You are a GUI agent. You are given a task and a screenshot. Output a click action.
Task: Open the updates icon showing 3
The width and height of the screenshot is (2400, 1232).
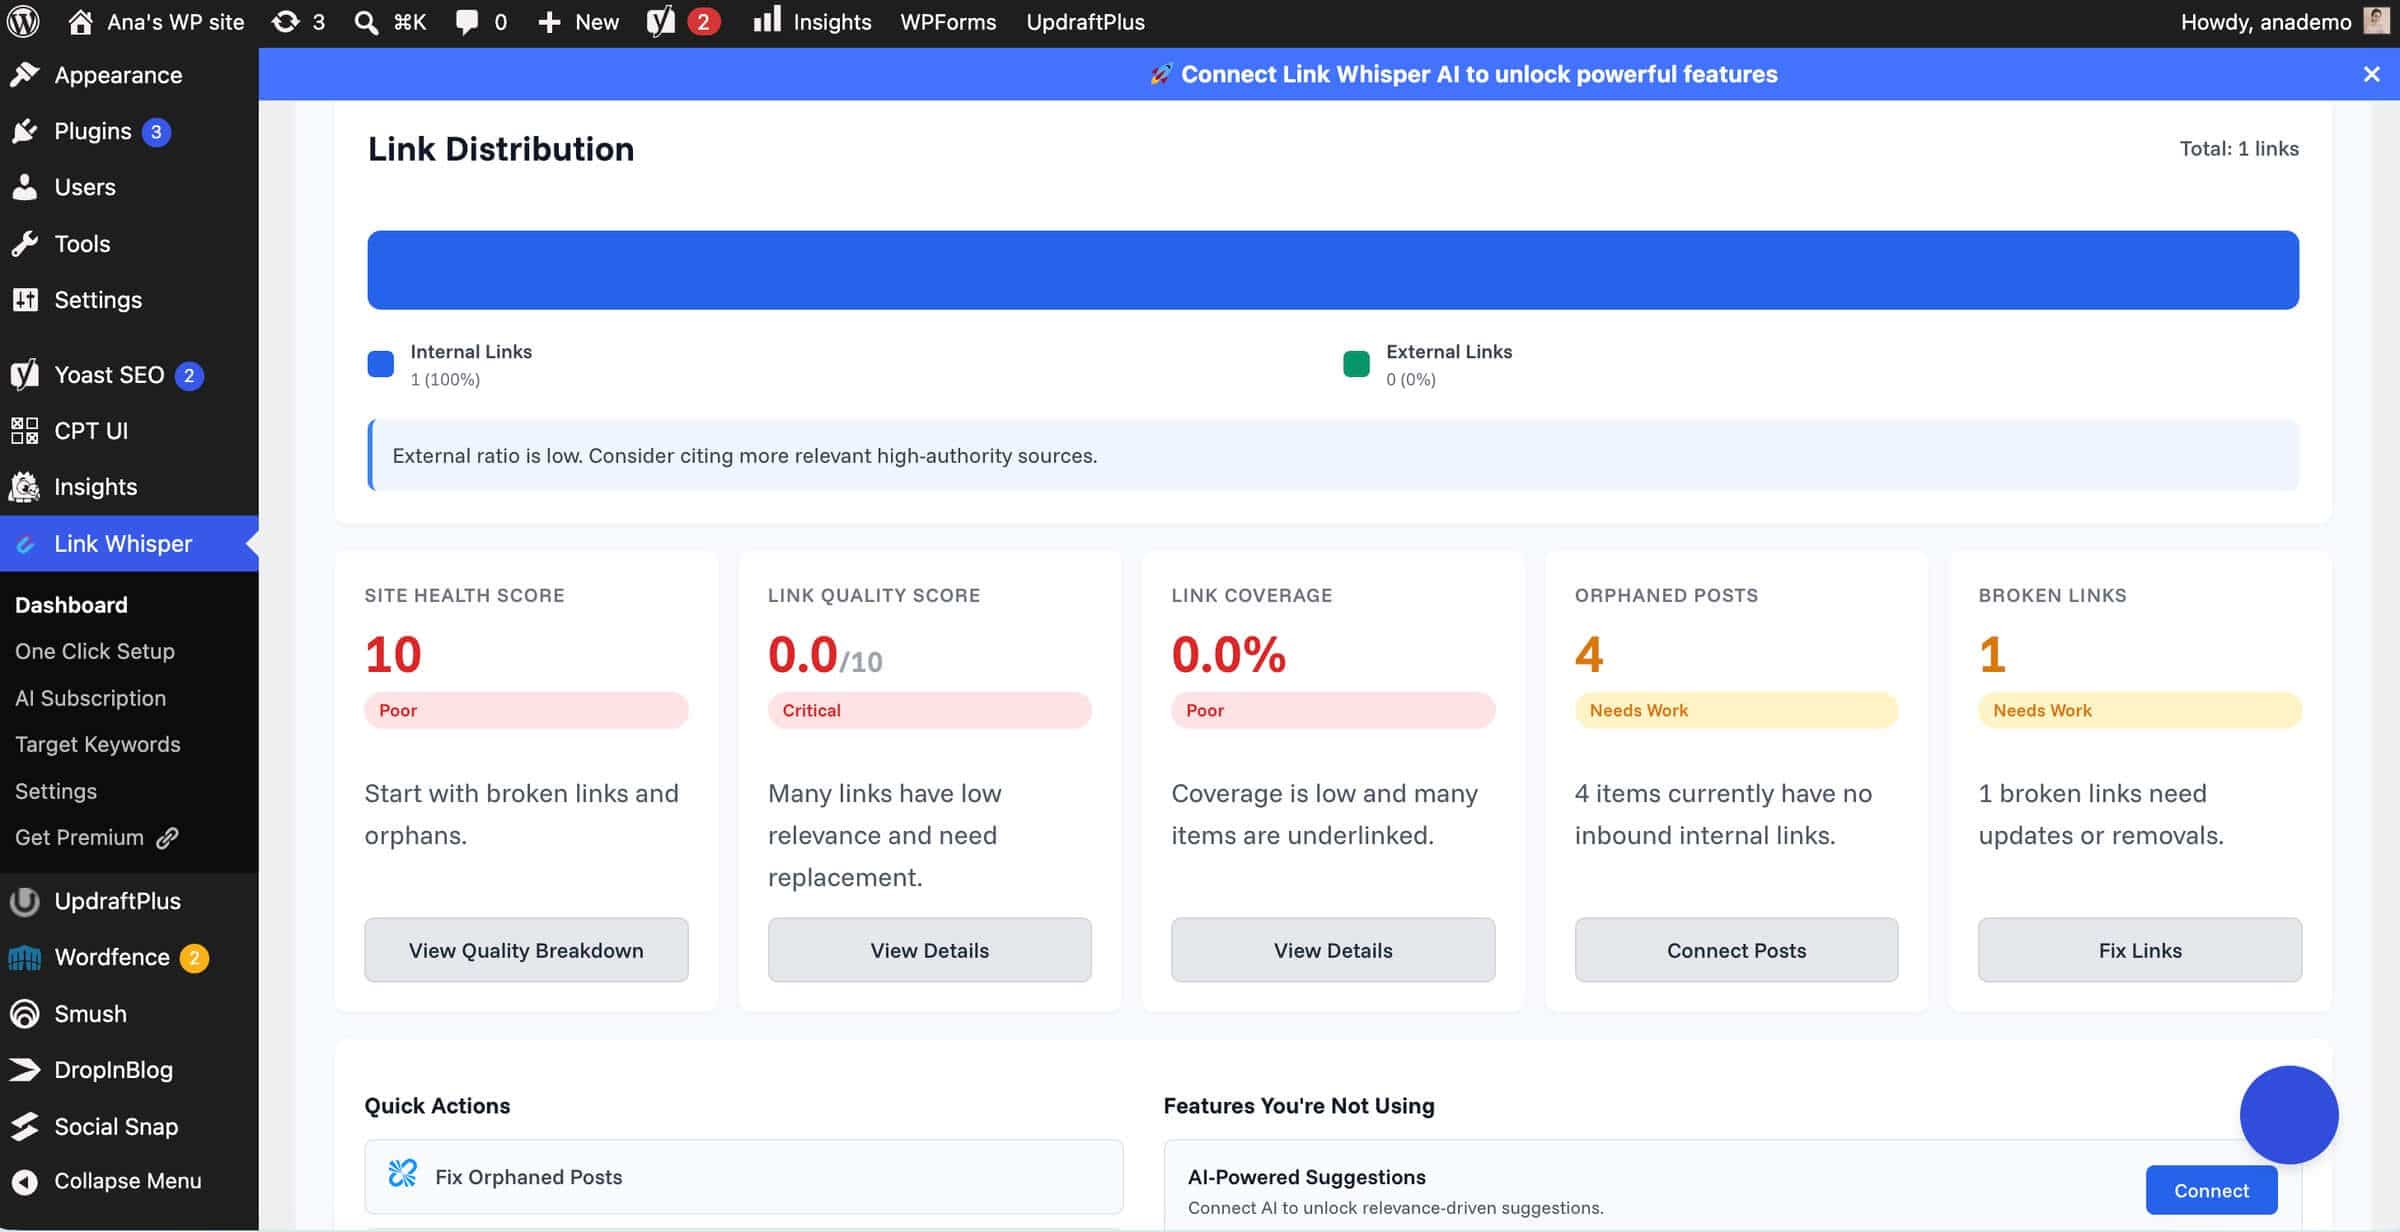coord(286,21)
